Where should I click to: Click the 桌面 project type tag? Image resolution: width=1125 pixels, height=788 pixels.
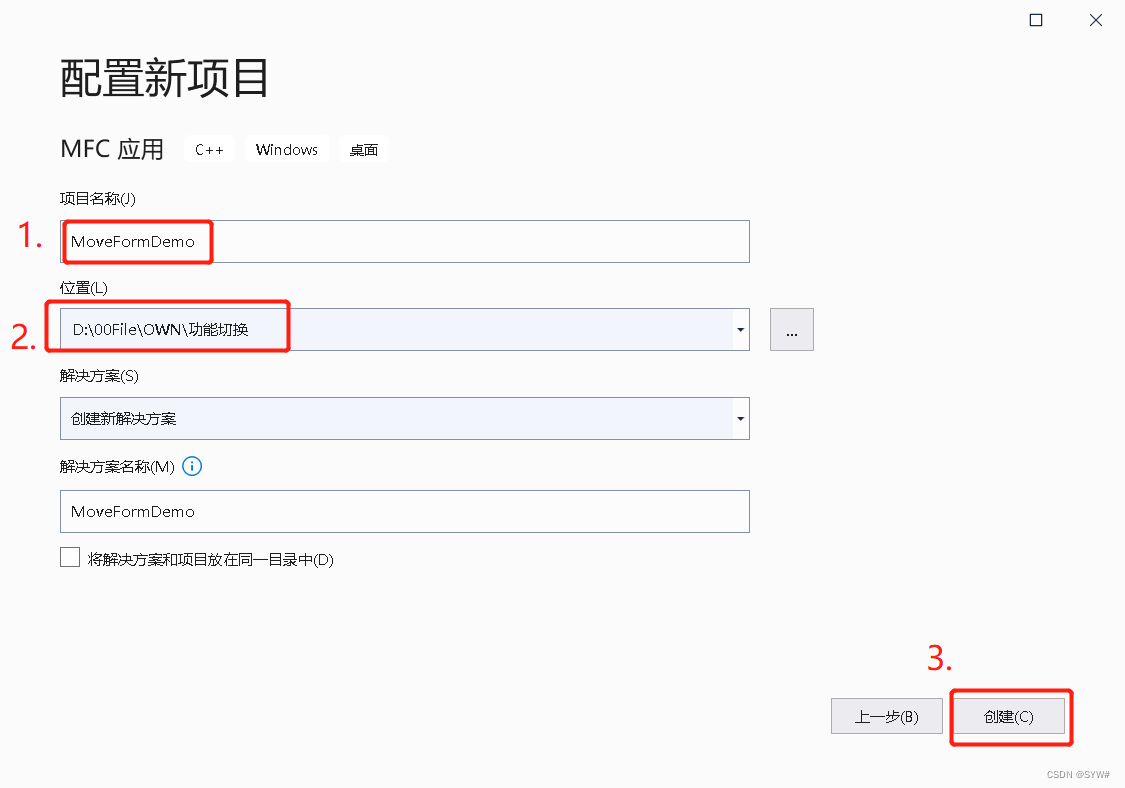point(364,149)
